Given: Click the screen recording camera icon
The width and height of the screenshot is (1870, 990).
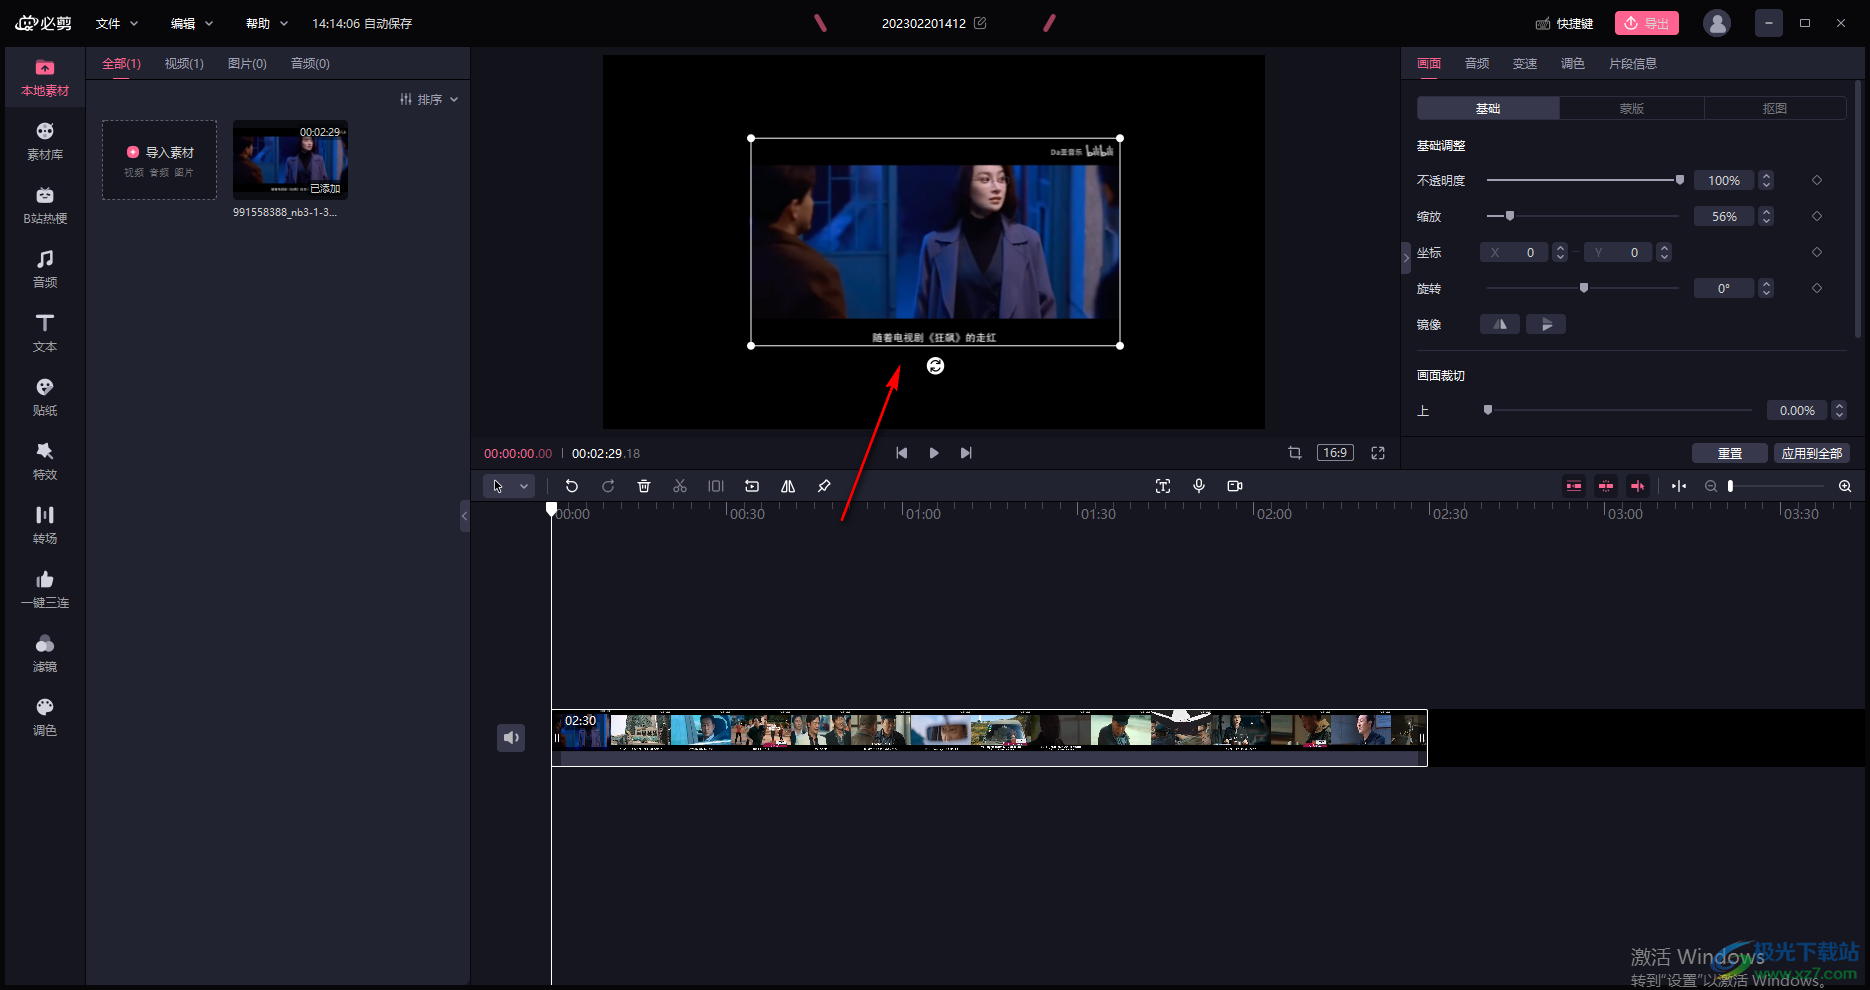Looking at the screenshot, I should point(1235,486).
